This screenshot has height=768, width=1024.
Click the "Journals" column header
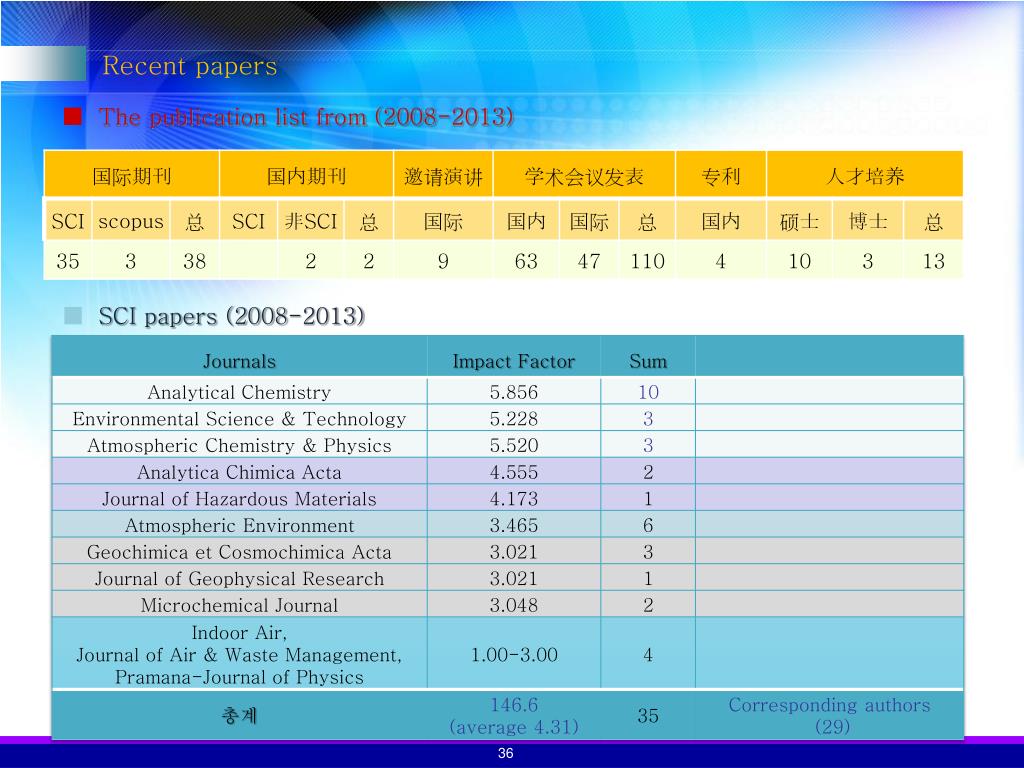(x=240, y=361)
